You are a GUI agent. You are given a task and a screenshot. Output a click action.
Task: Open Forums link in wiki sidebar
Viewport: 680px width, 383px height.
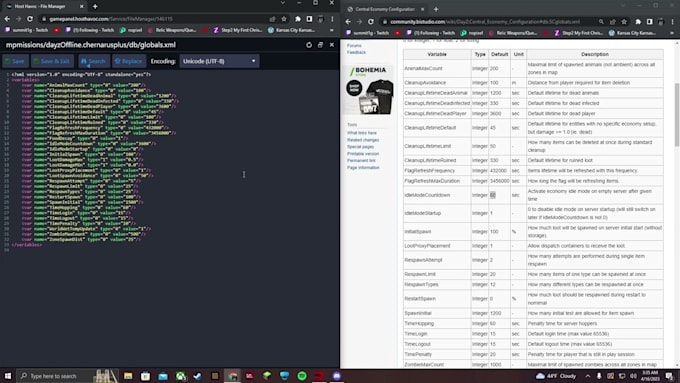[x=354, y=46]
